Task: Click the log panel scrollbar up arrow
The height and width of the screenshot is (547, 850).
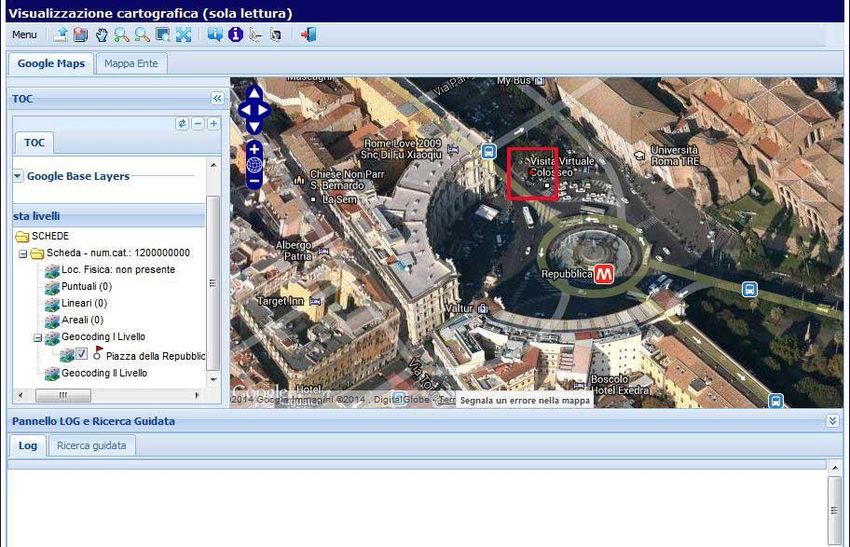Action: 835,468
